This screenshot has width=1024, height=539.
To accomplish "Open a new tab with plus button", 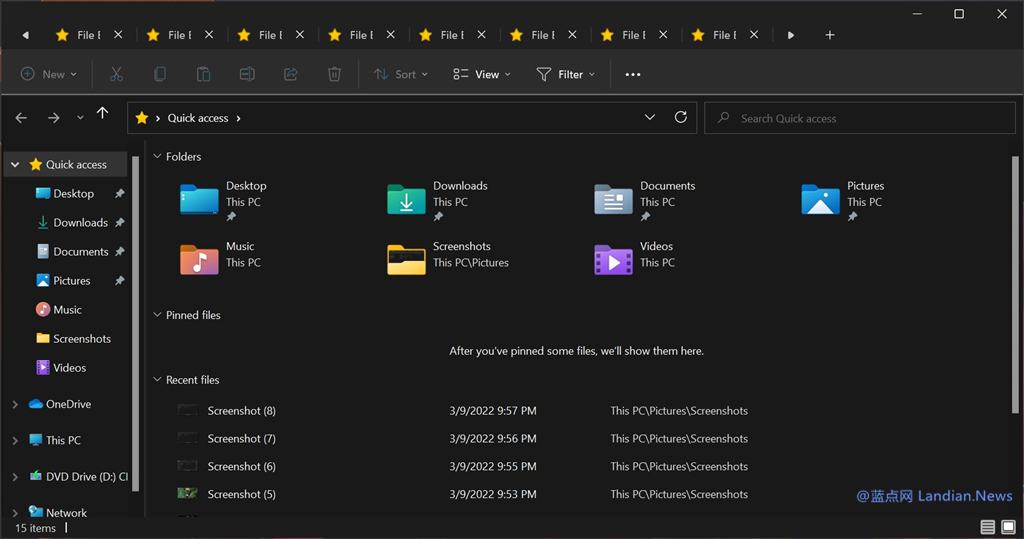I will click(x=829, y=35).
